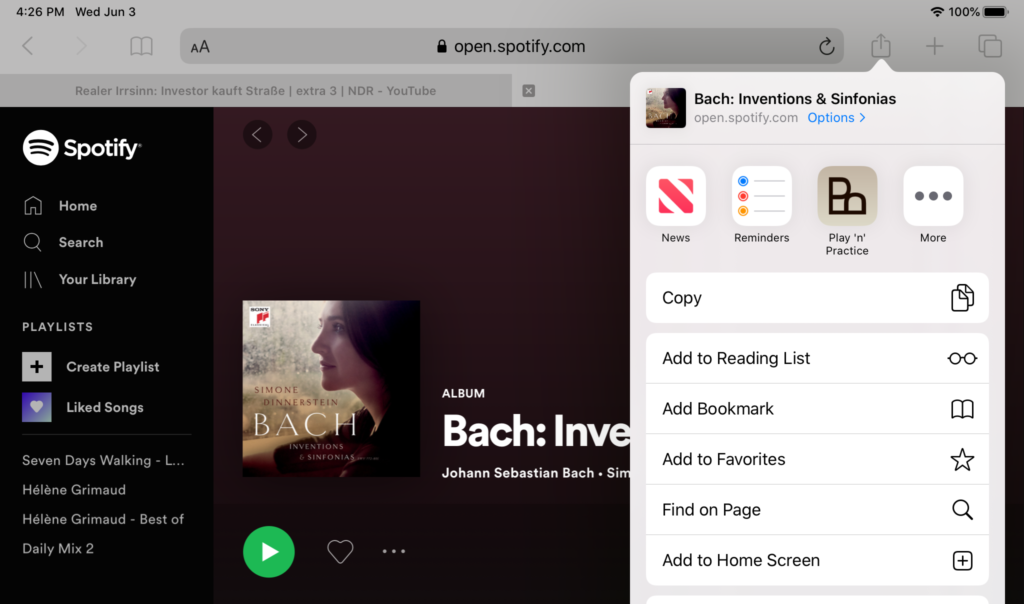Screen dimensions: 1024x604
Task: Choose Add to Home Screen
Action: (817, 560)
